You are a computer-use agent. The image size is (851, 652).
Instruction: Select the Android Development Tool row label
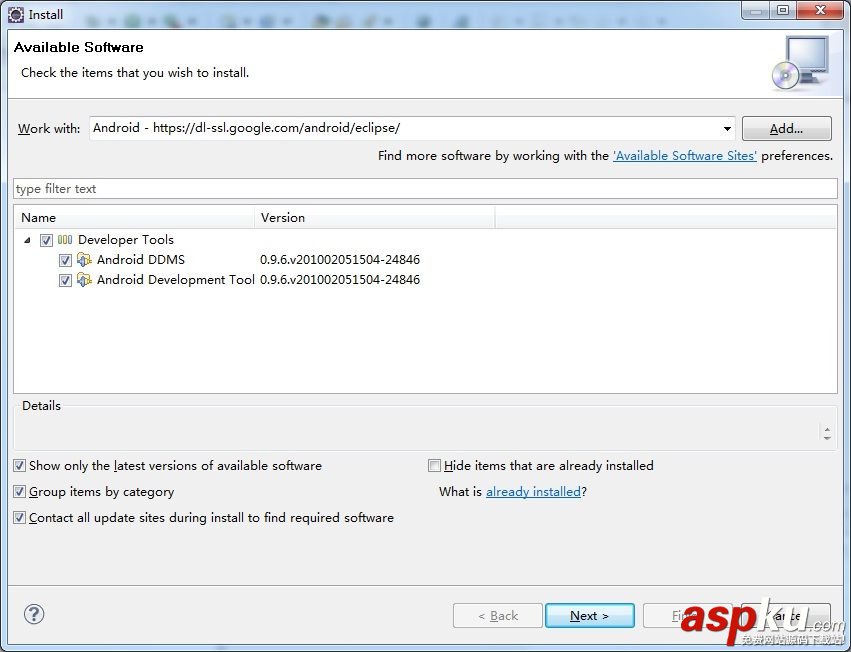coord(175,280)
